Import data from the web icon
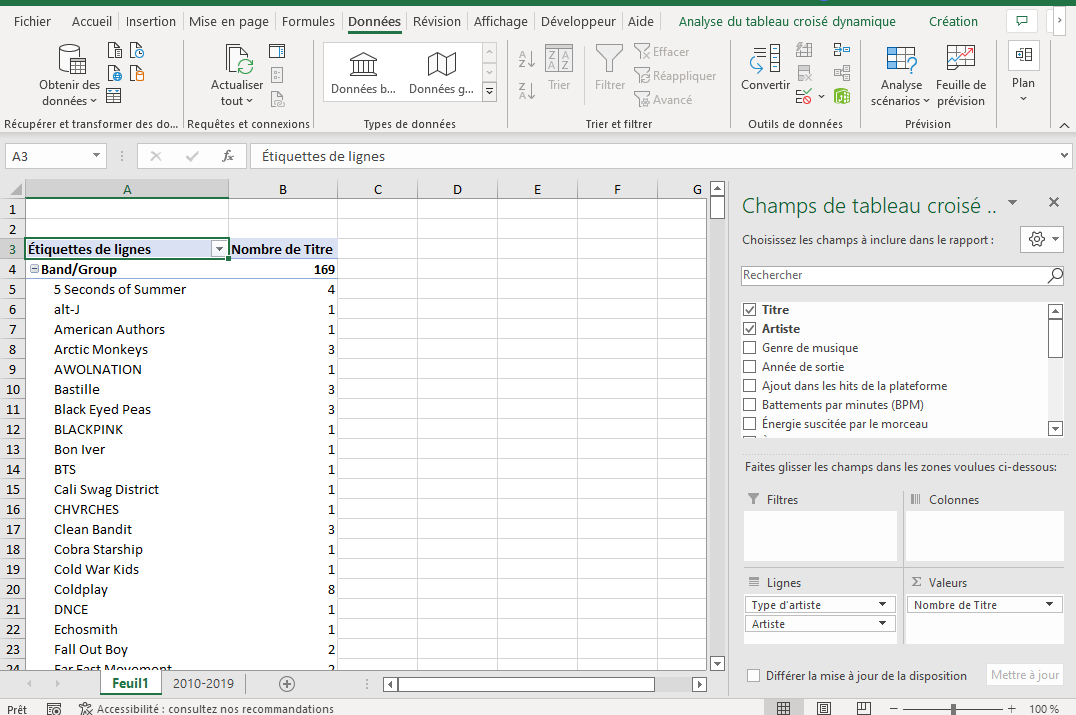 [x=115, y=73]
